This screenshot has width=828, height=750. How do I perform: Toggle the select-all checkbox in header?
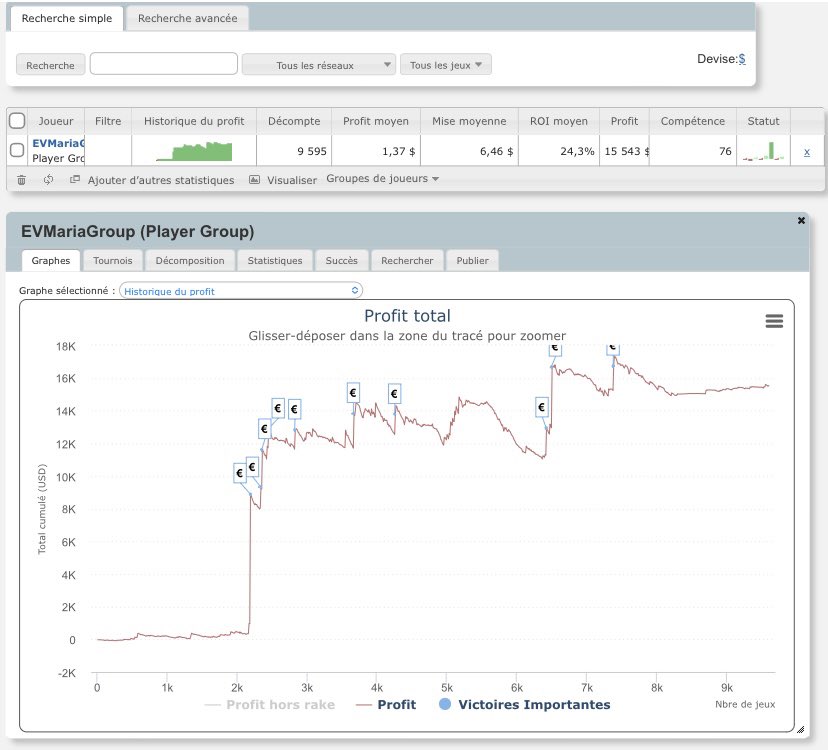pyautogui.click(x=17, y=121)
